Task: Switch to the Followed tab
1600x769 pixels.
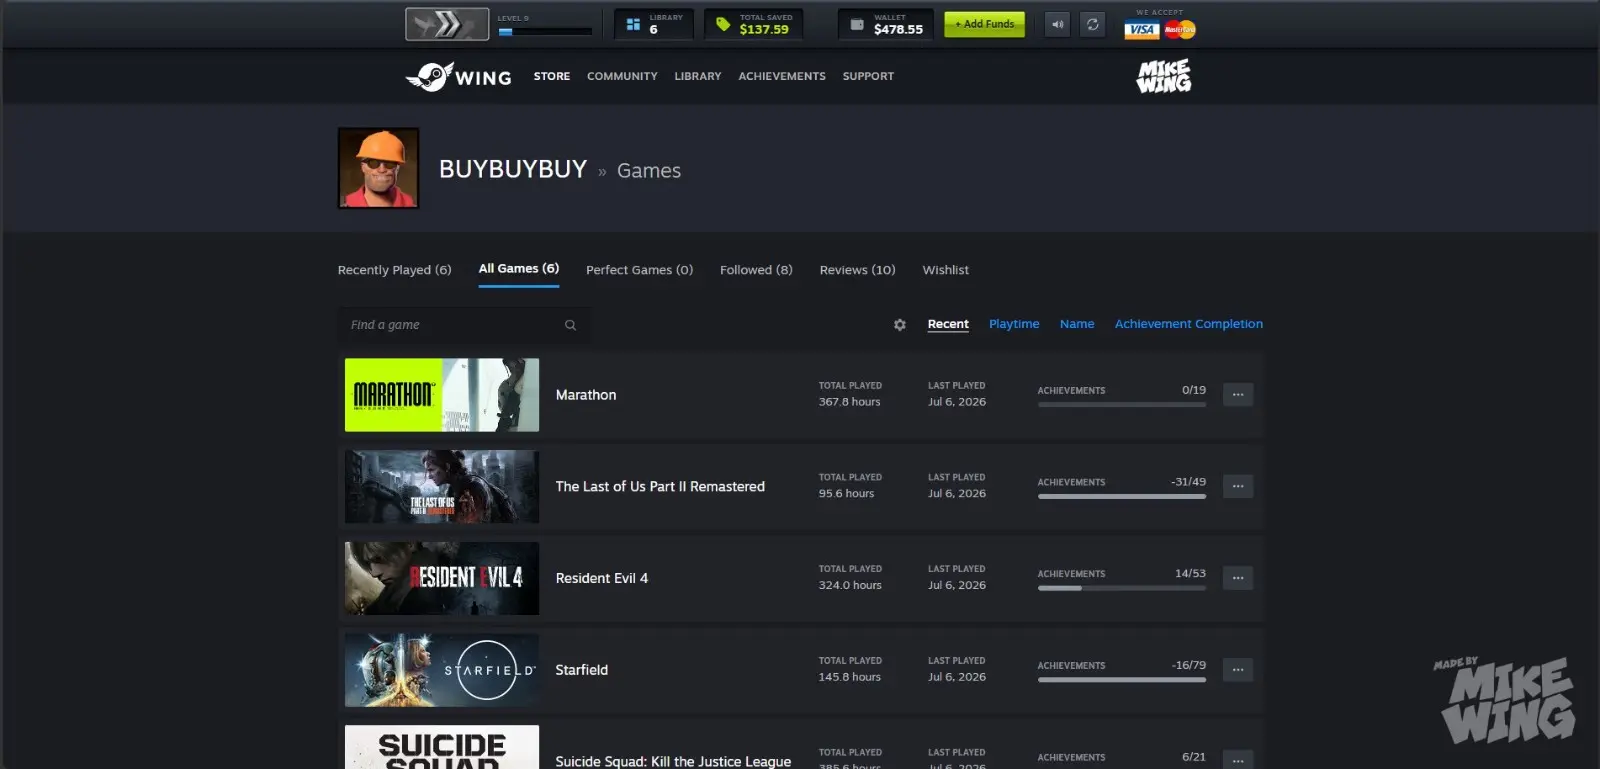Action: pos(756,270)
